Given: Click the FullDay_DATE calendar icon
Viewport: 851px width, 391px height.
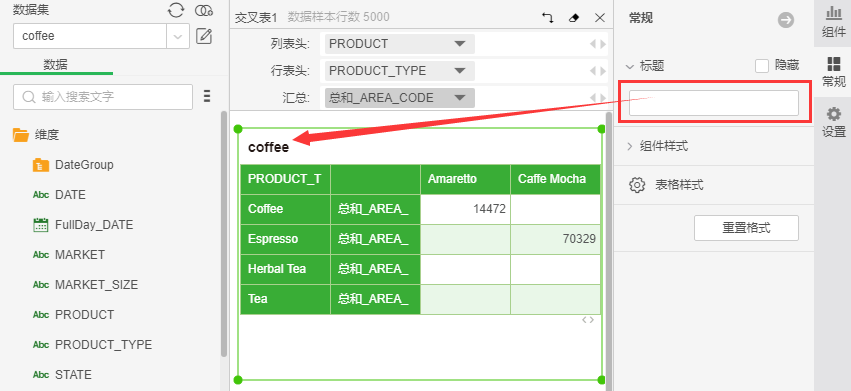Looking at the screenshot, I should tap(41, 225).
